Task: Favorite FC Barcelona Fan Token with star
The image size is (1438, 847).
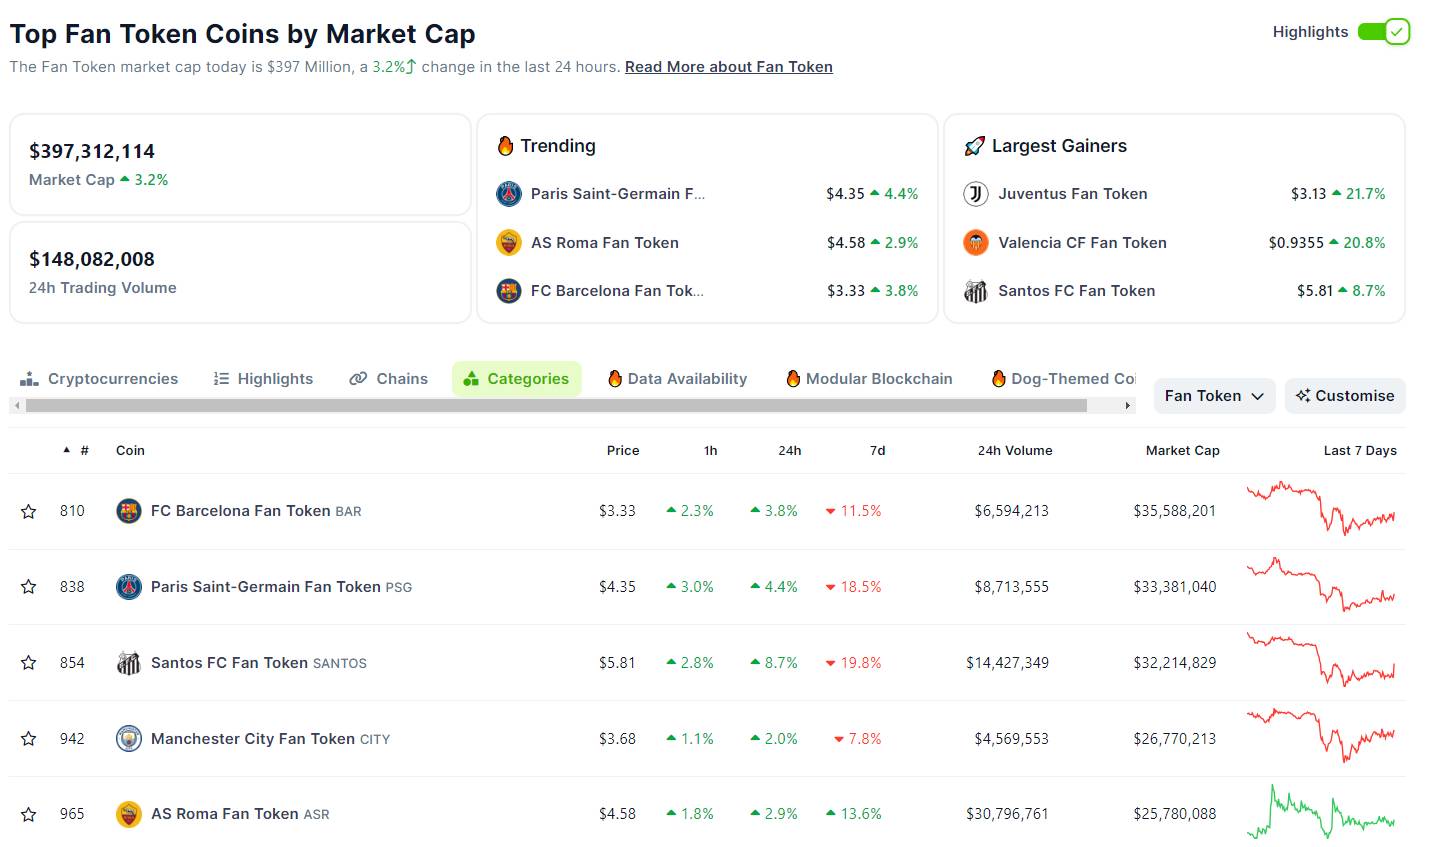Action: (29, 511)
